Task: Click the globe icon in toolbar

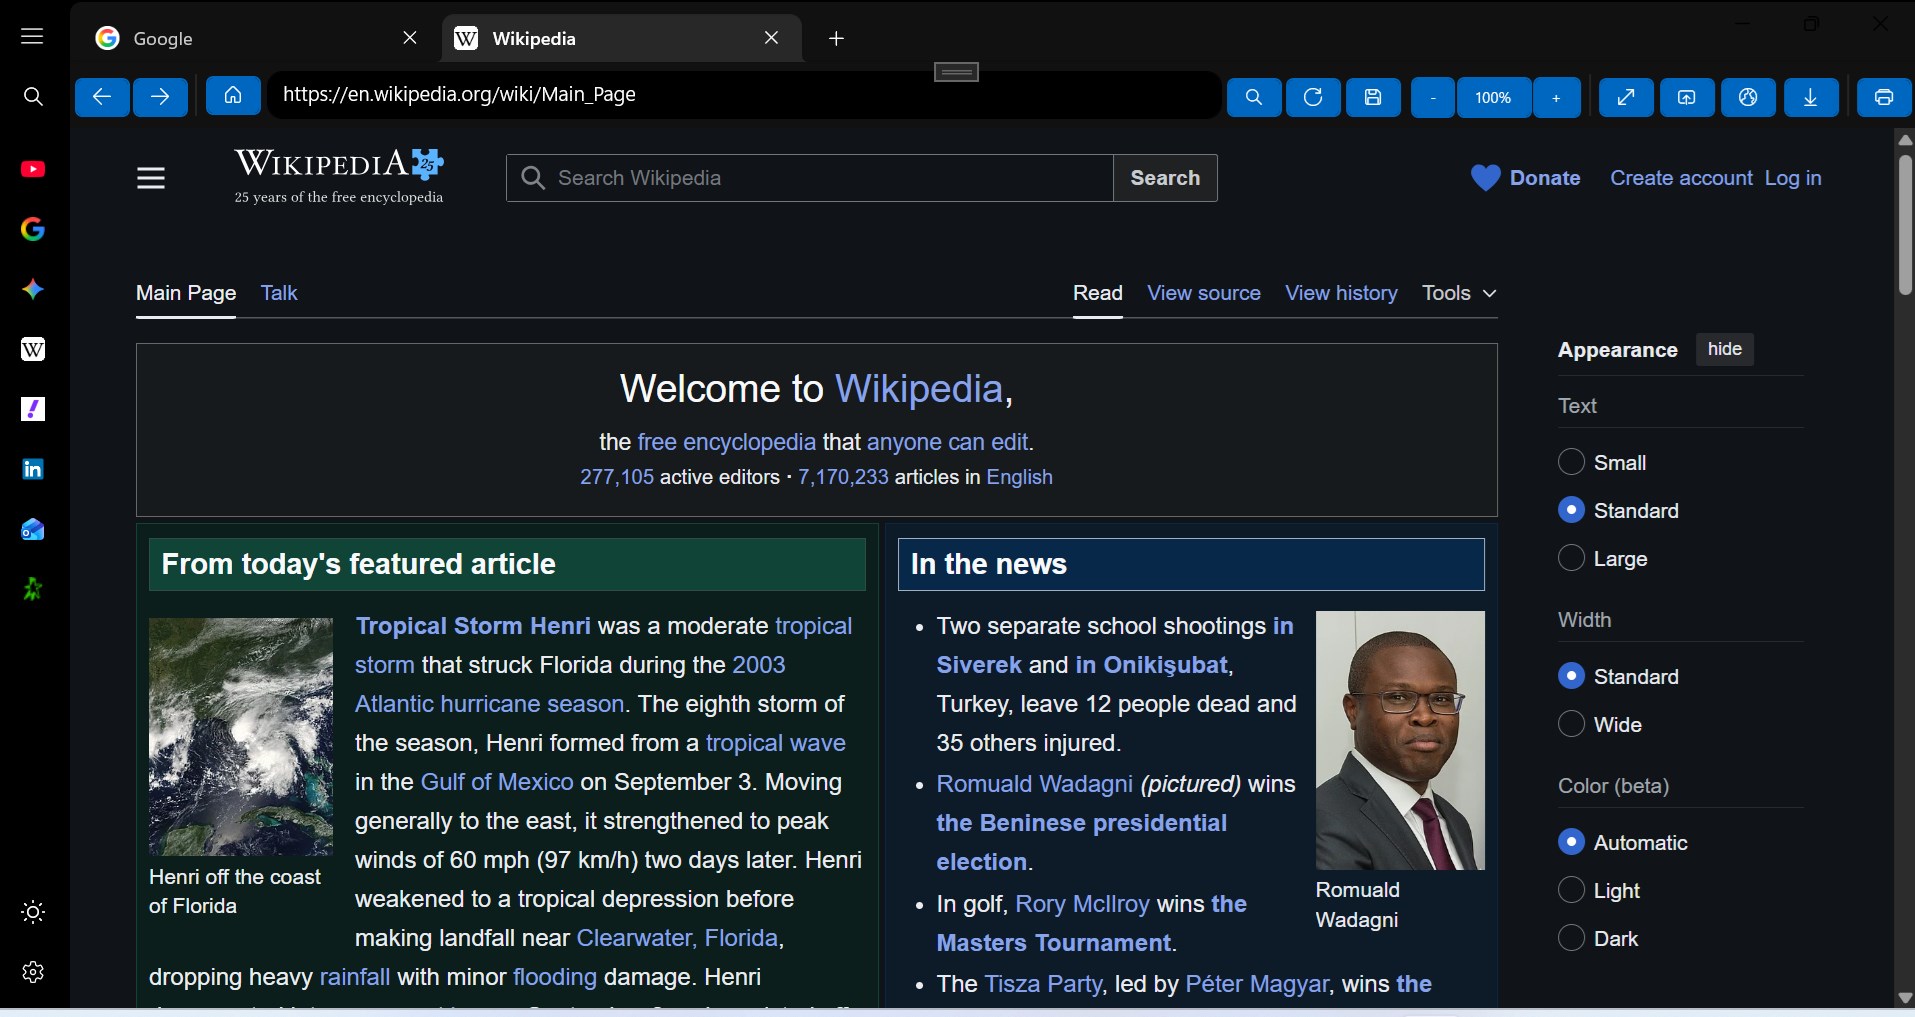Action: (x=1748, y=97)
